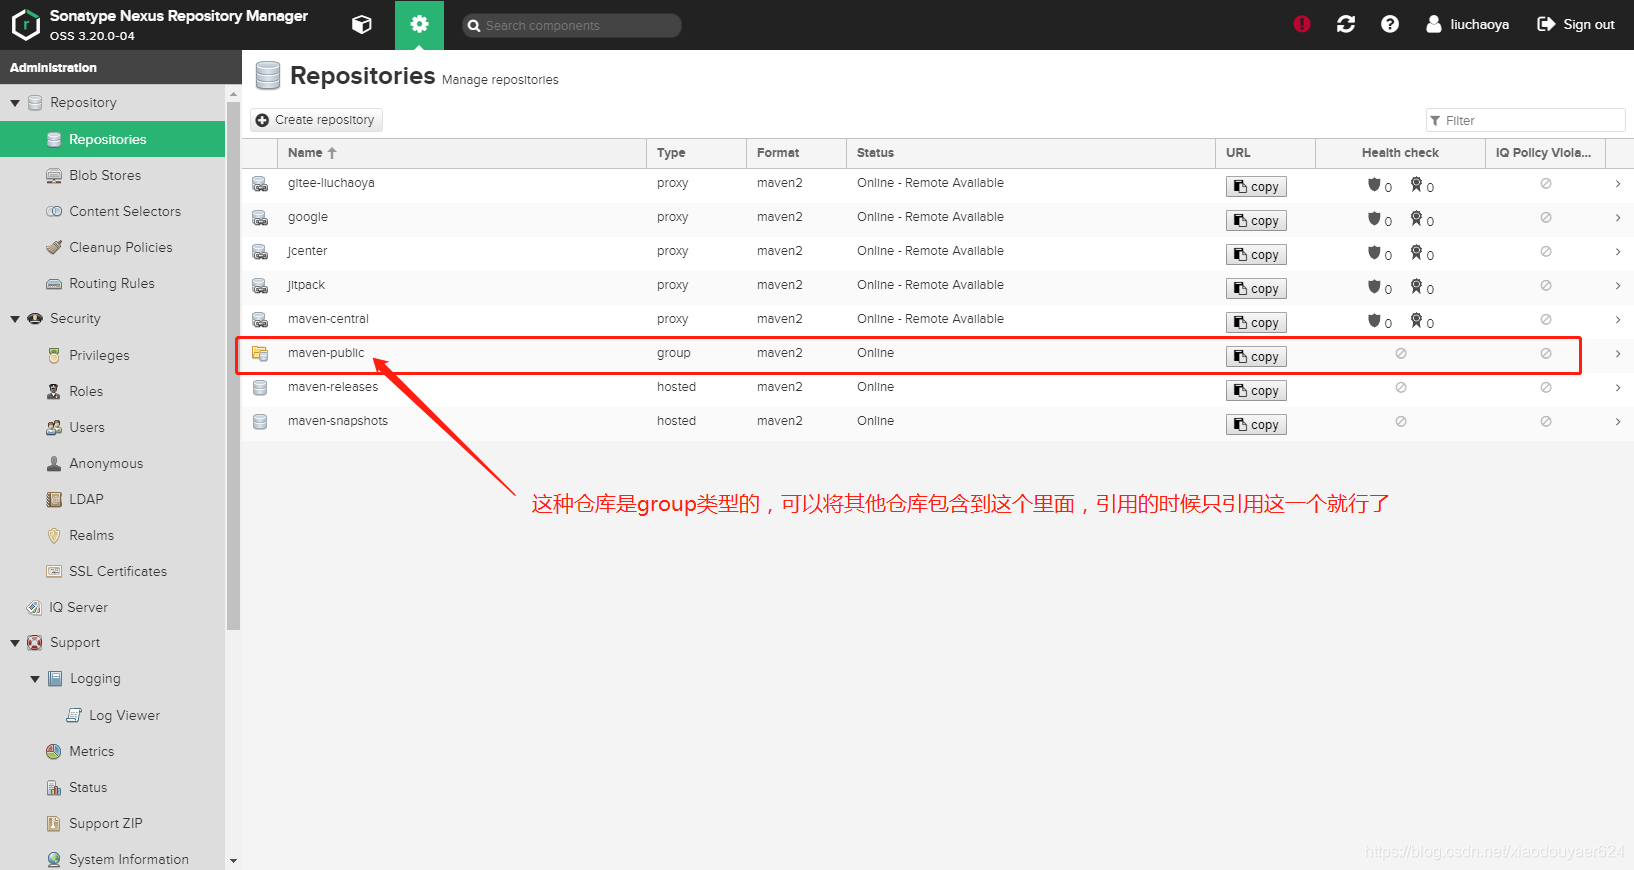This screenshot has width=1634, height=870.
Task: Copy URL of jitpack repository
Action: 1256,289
